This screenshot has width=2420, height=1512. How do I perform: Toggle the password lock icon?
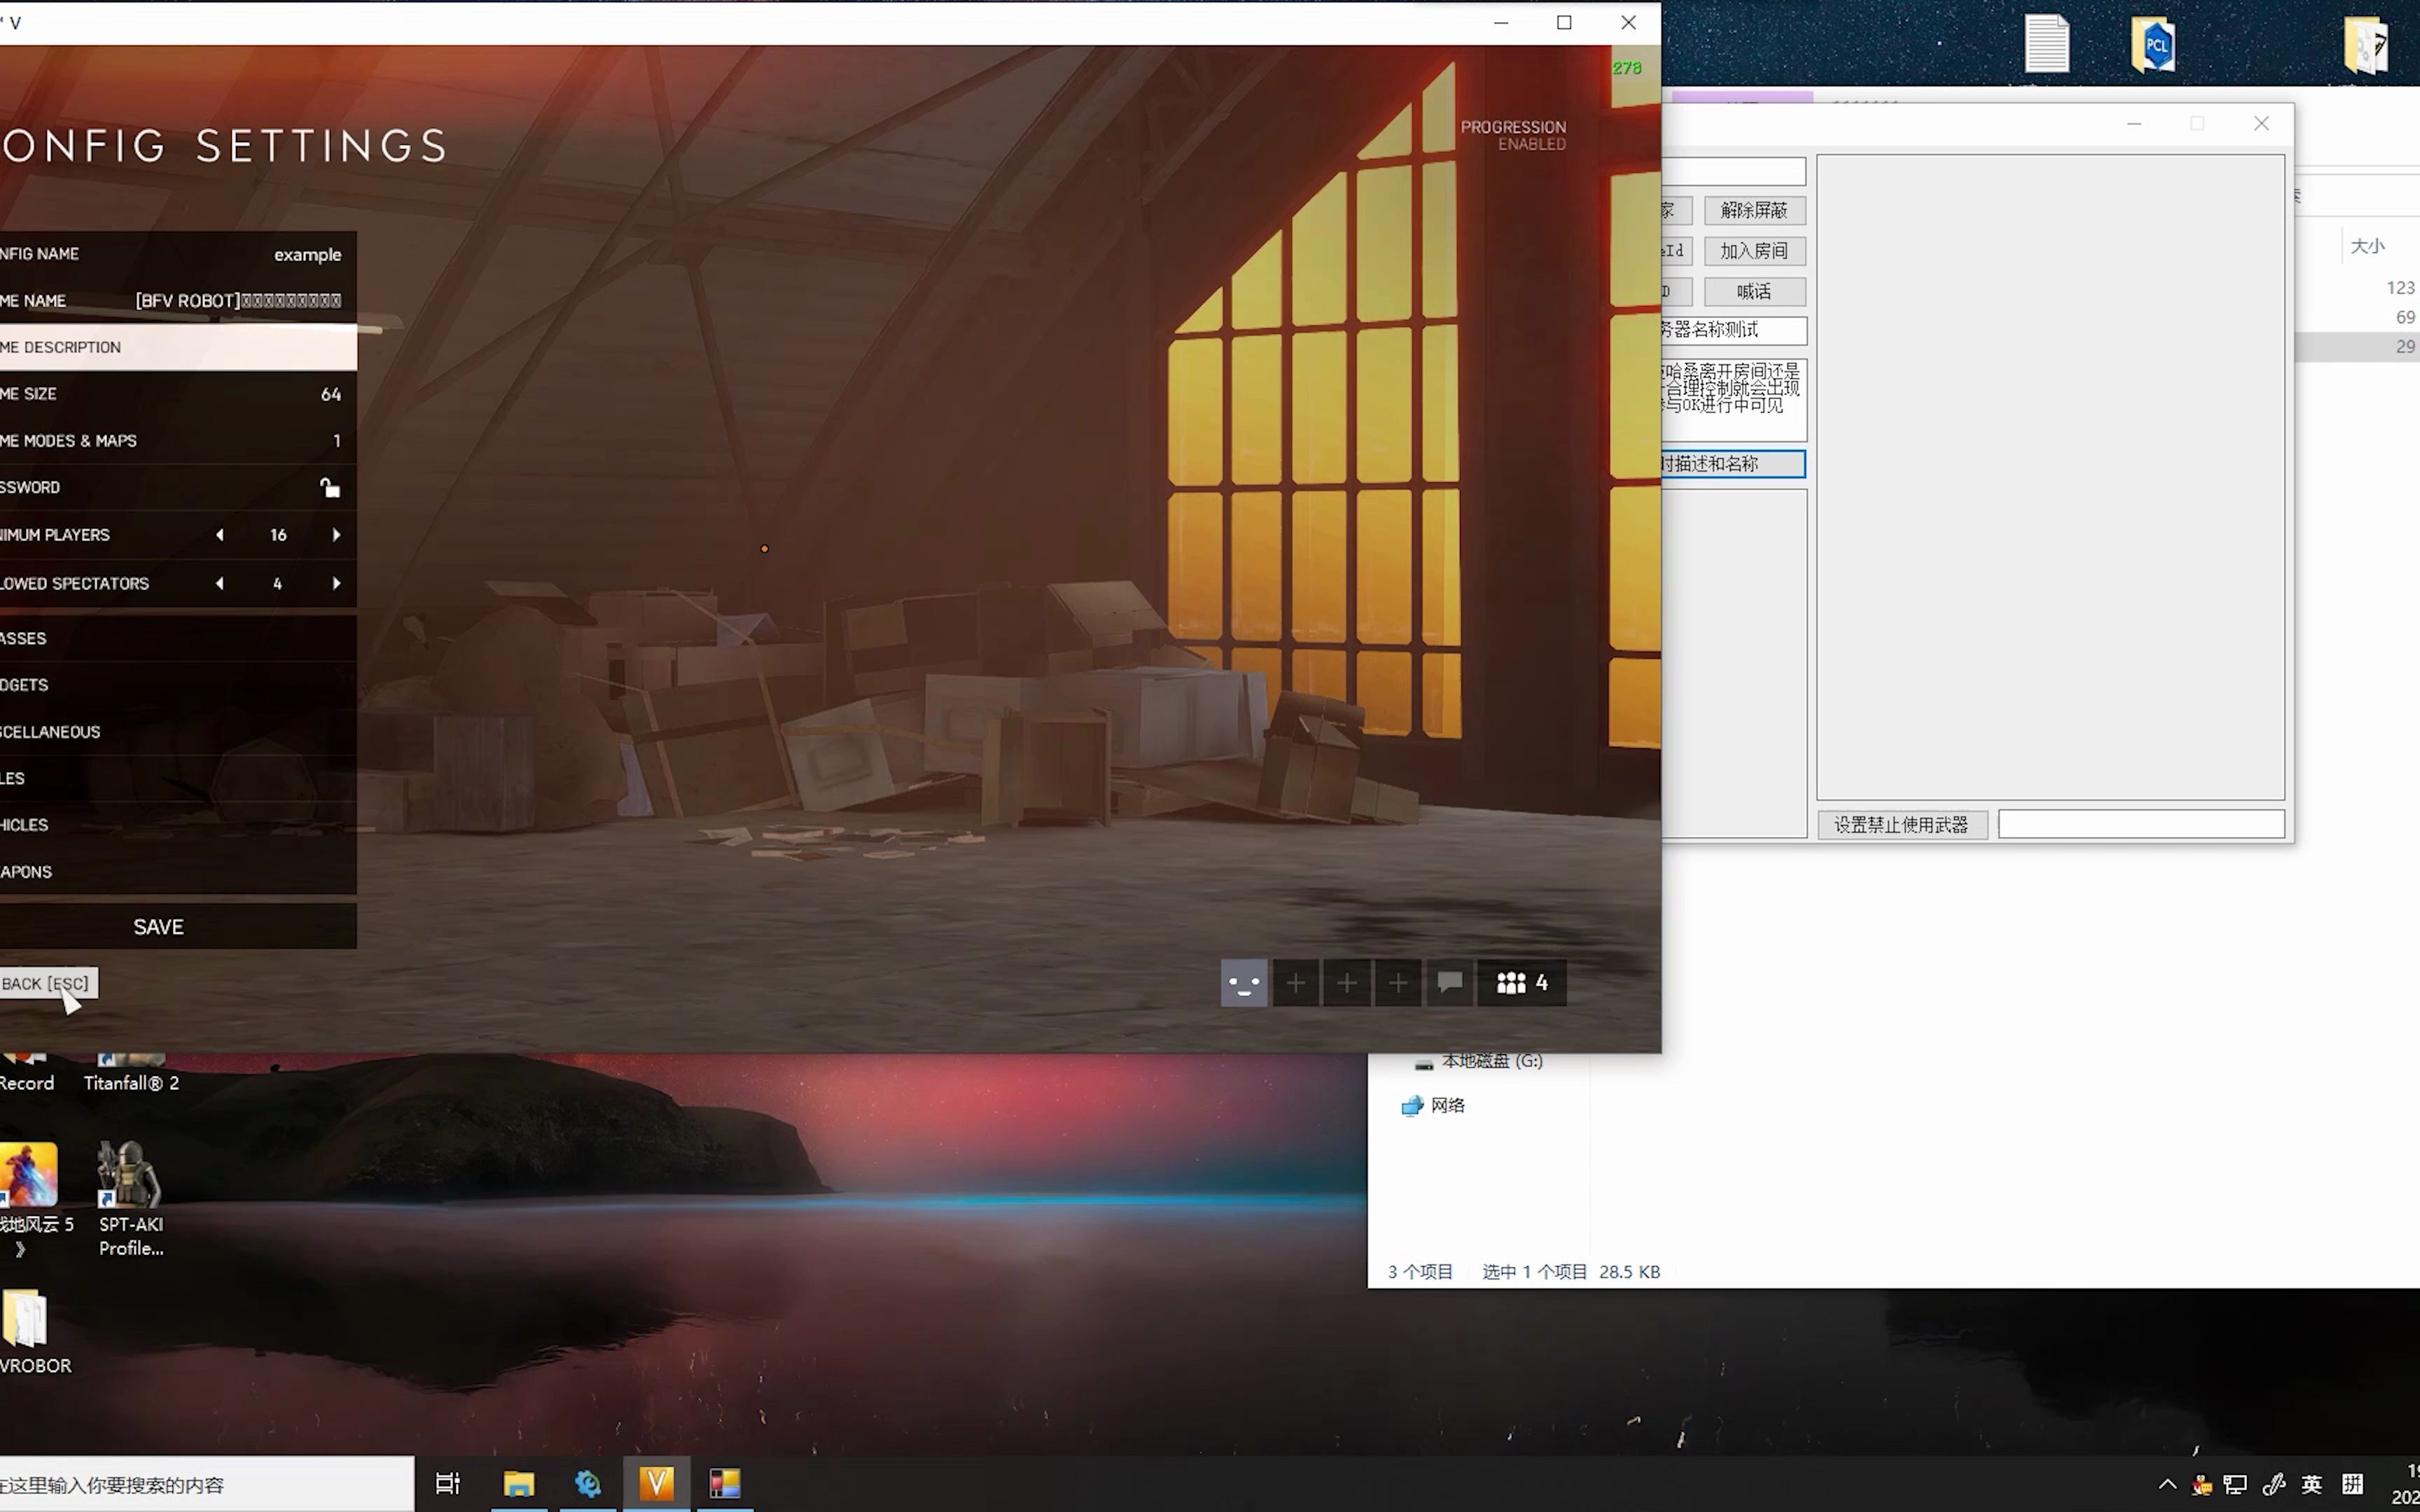click(329, 488)
